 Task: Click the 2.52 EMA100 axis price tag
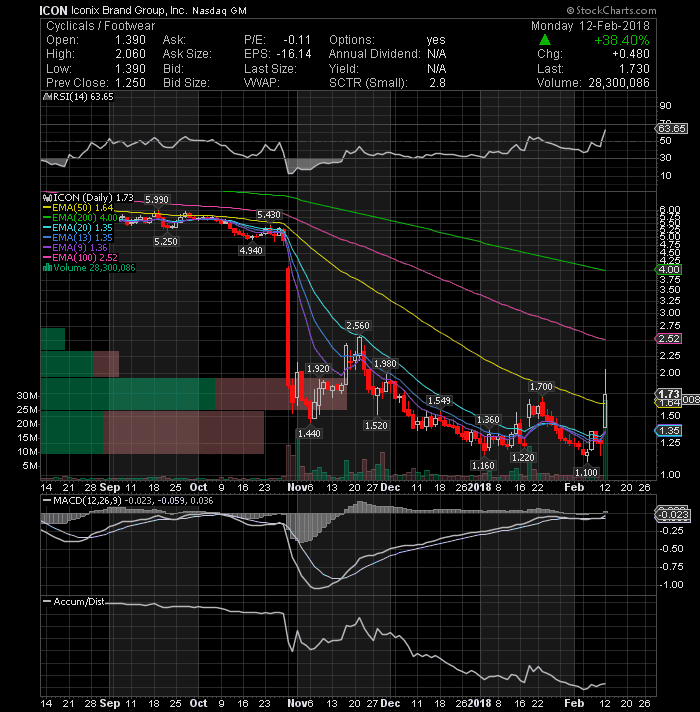668,339
